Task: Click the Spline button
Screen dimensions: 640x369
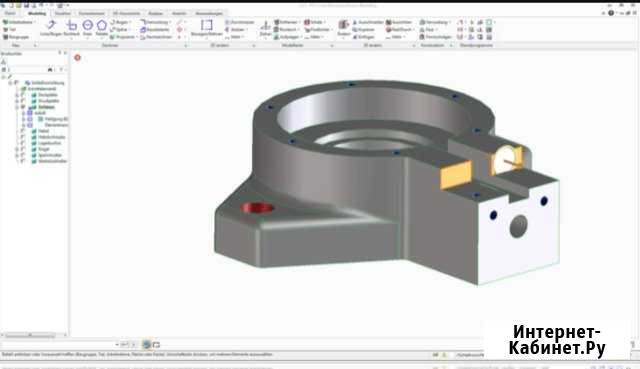Action: pyautogui.click(x=121, y=29)
